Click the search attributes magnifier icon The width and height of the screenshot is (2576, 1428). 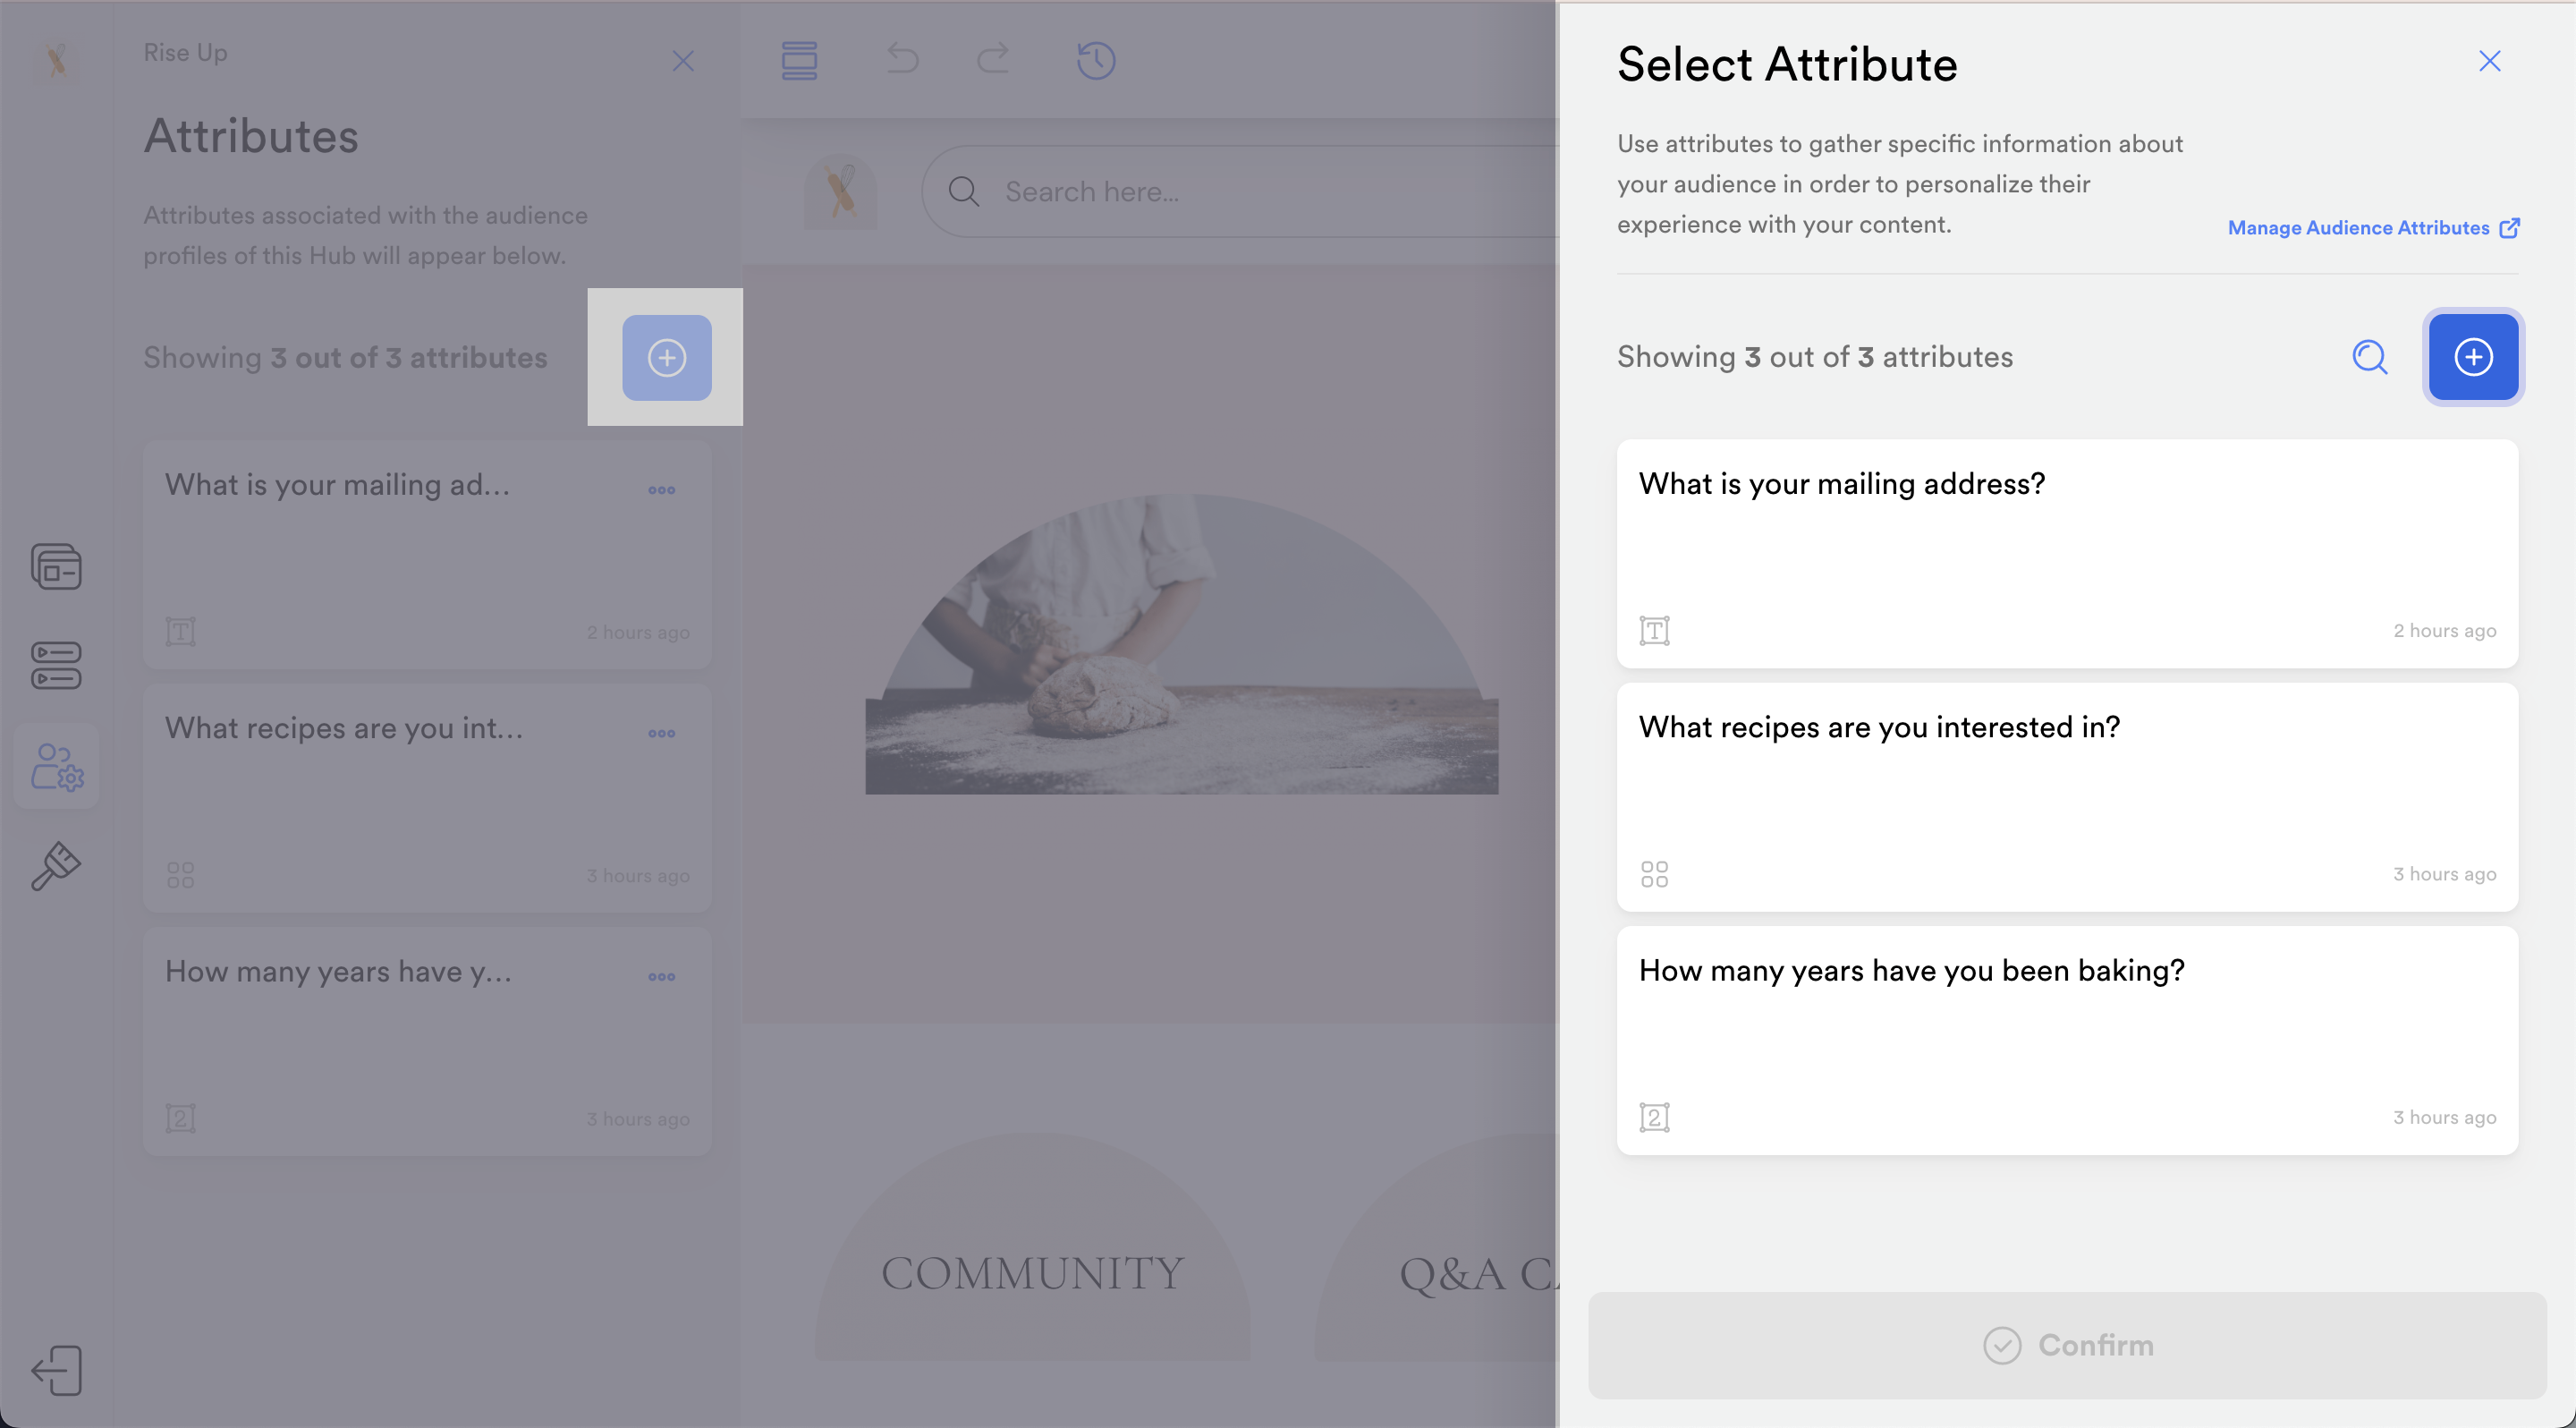(2369, 357)
